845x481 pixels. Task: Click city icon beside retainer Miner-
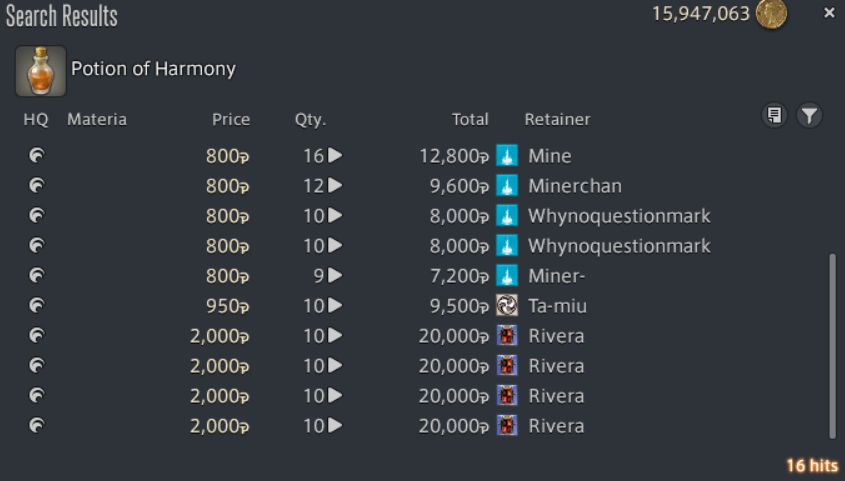pos(507,275)
